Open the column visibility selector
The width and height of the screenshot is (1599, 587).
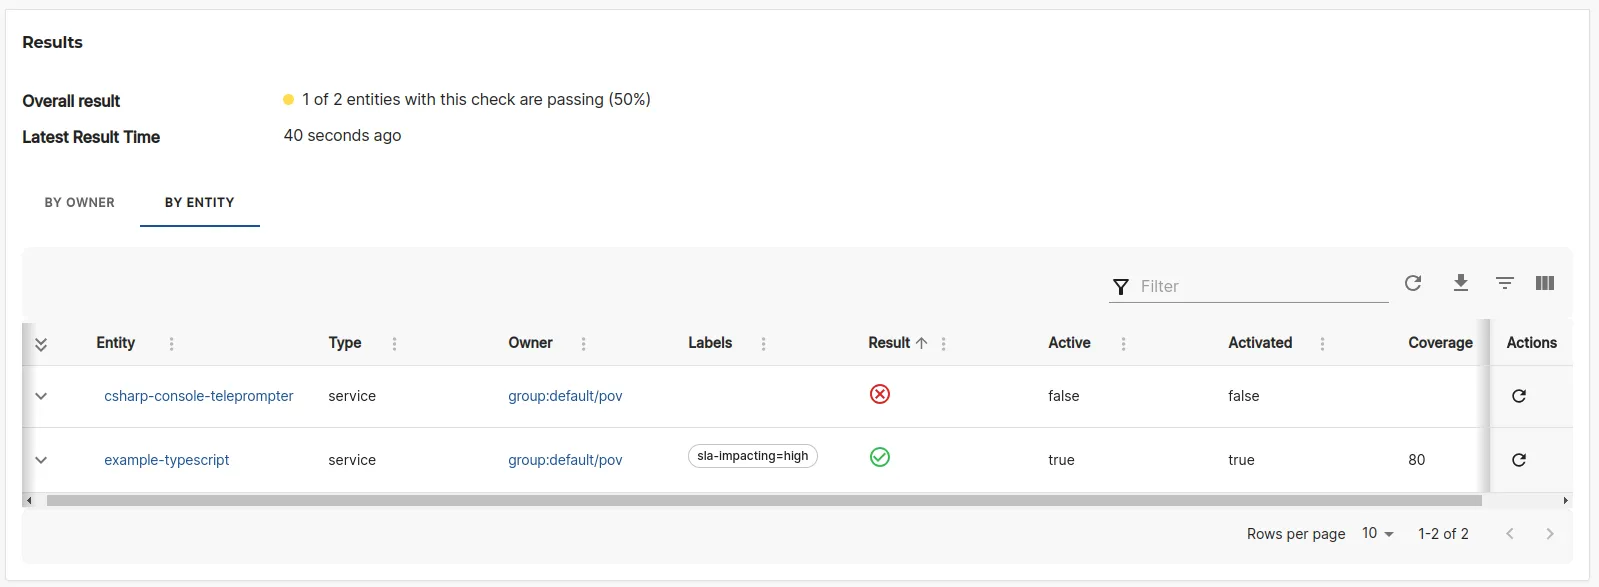pos(1544,284)
